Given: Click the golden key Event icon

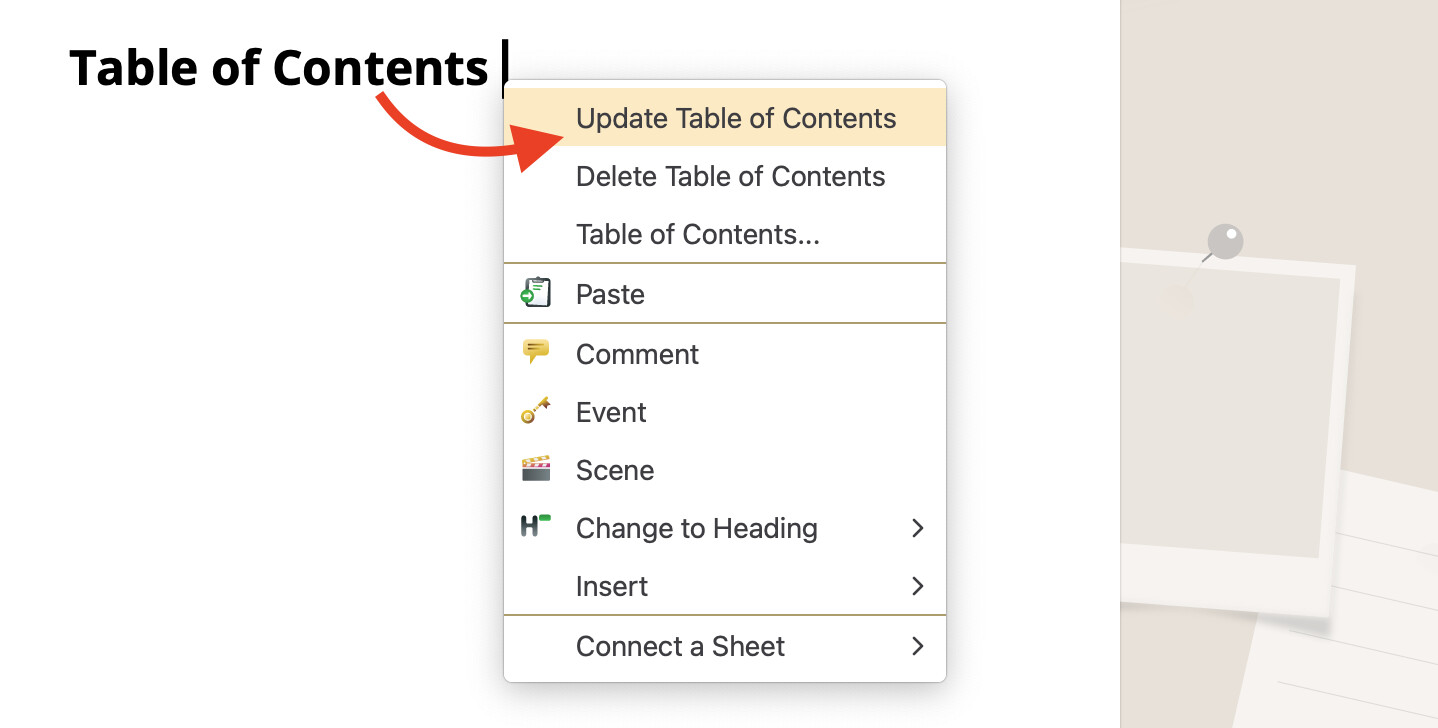Looking at the screenshot, I should point(536,410).
